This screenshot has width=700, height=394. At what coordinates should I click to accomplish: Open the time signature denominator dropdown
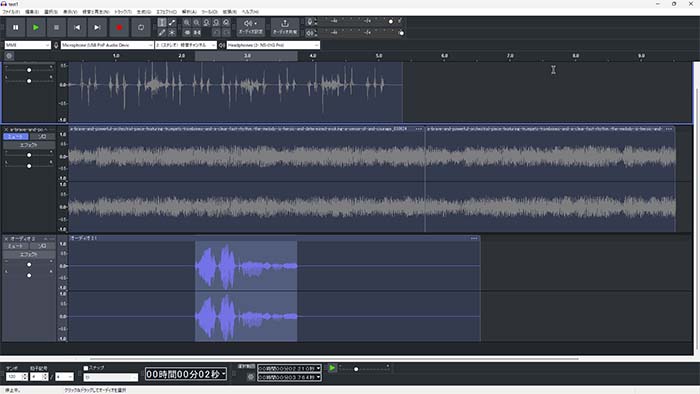coord(64,377)
